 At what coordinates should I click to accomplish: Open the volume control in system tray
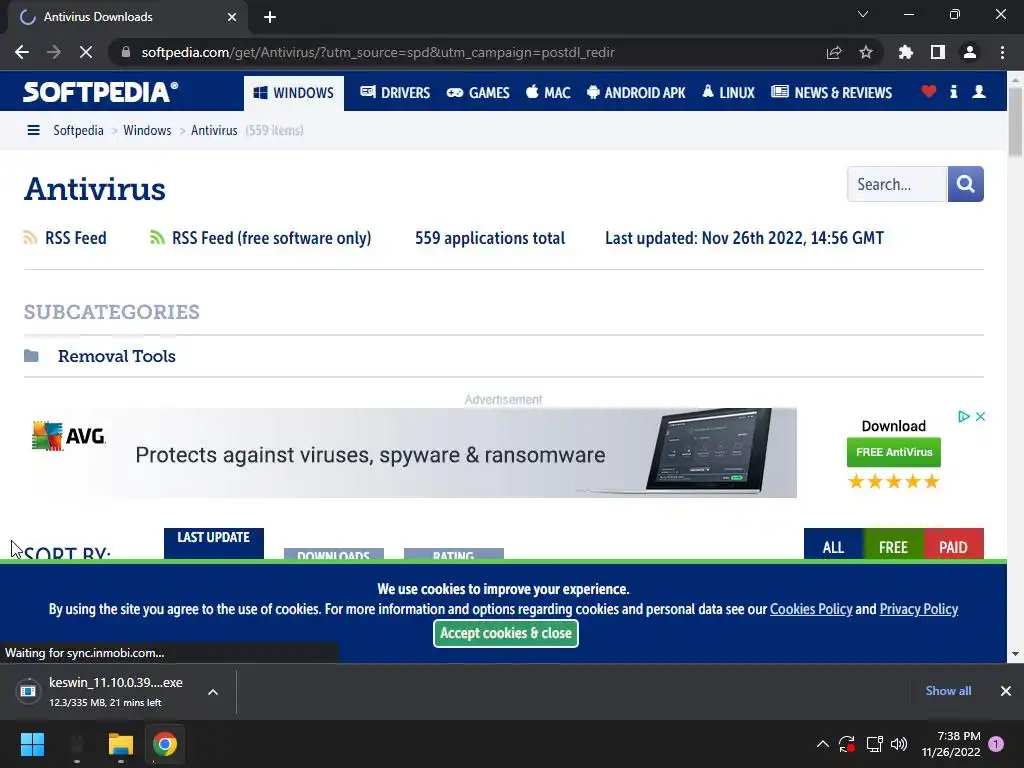[x=899, y=744]
